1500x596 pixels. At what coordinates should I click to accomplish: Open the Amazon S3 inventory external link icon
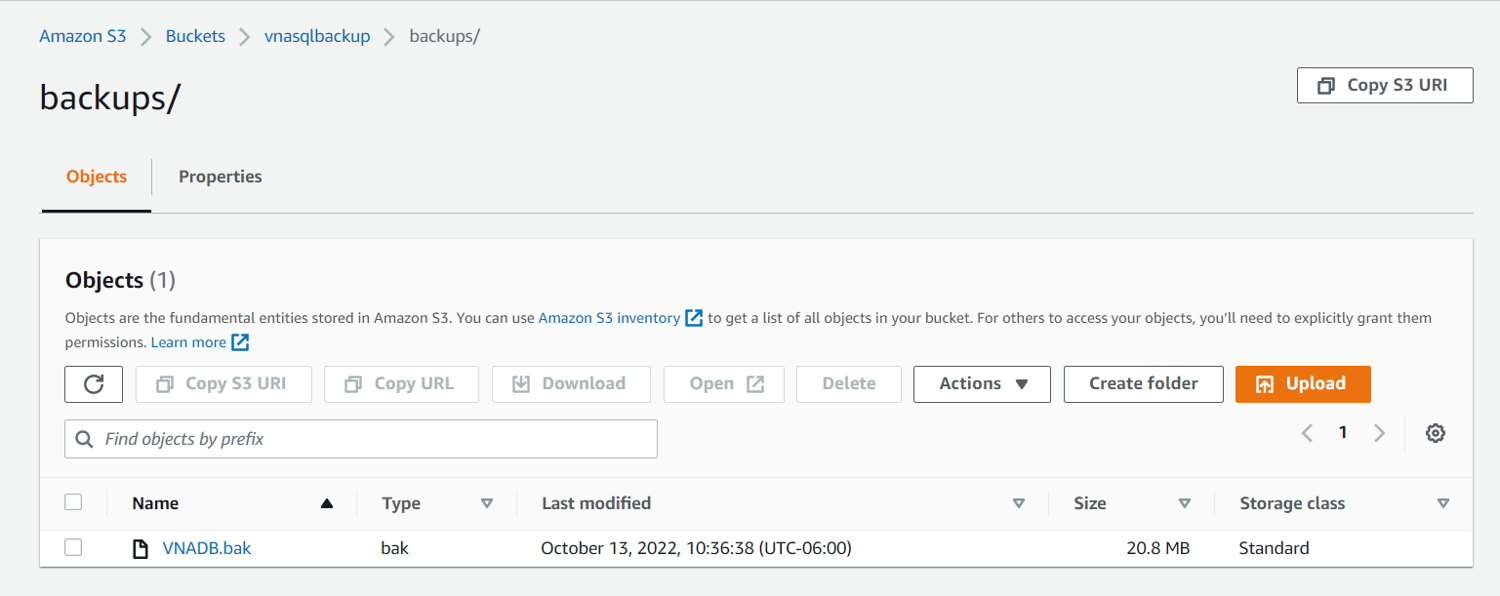(x=694, y=317)
